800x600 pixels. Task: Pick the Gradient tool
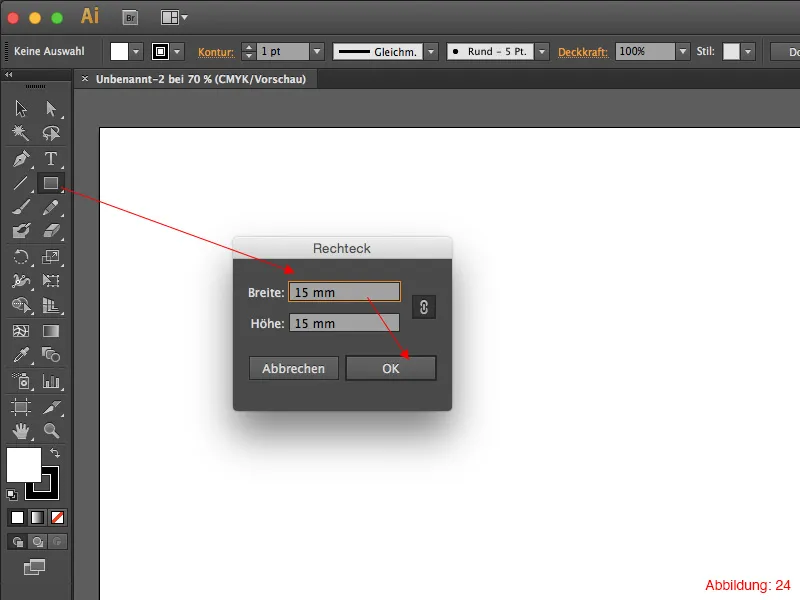[51, 331]
